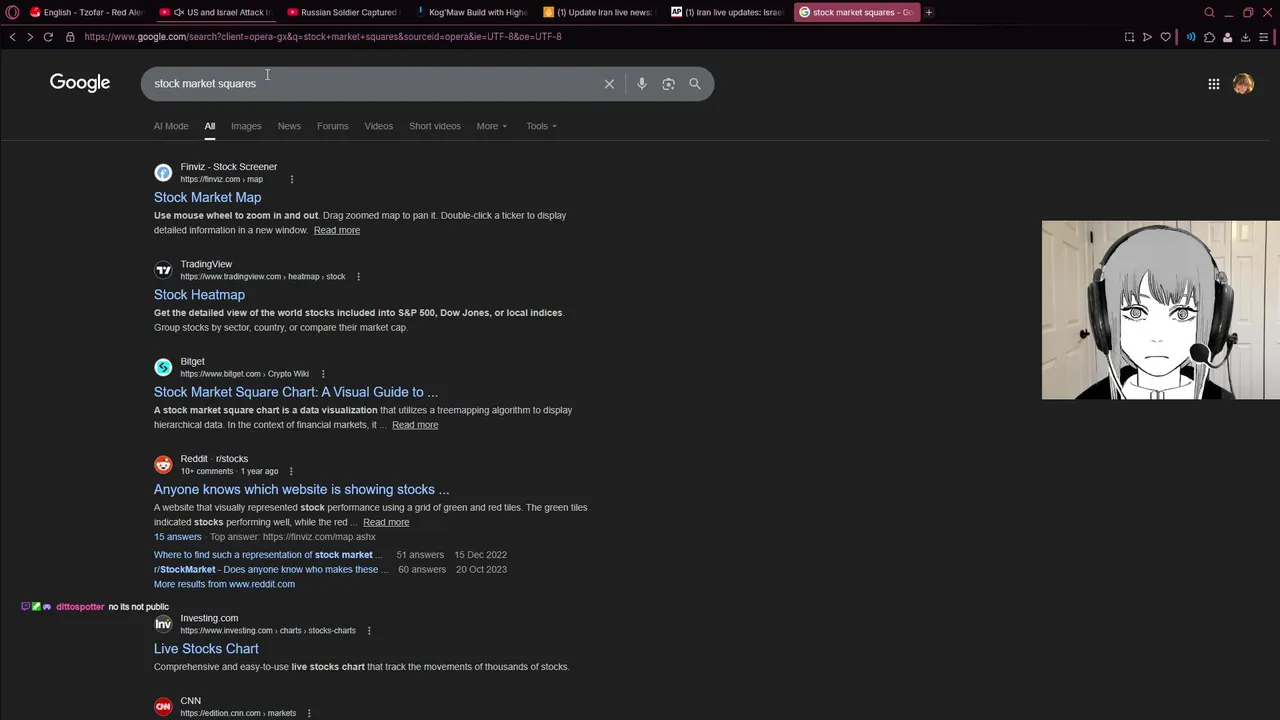Open the Opera send/flow arrow icon
The image size is (1280, 720).
coord(1147,37)
